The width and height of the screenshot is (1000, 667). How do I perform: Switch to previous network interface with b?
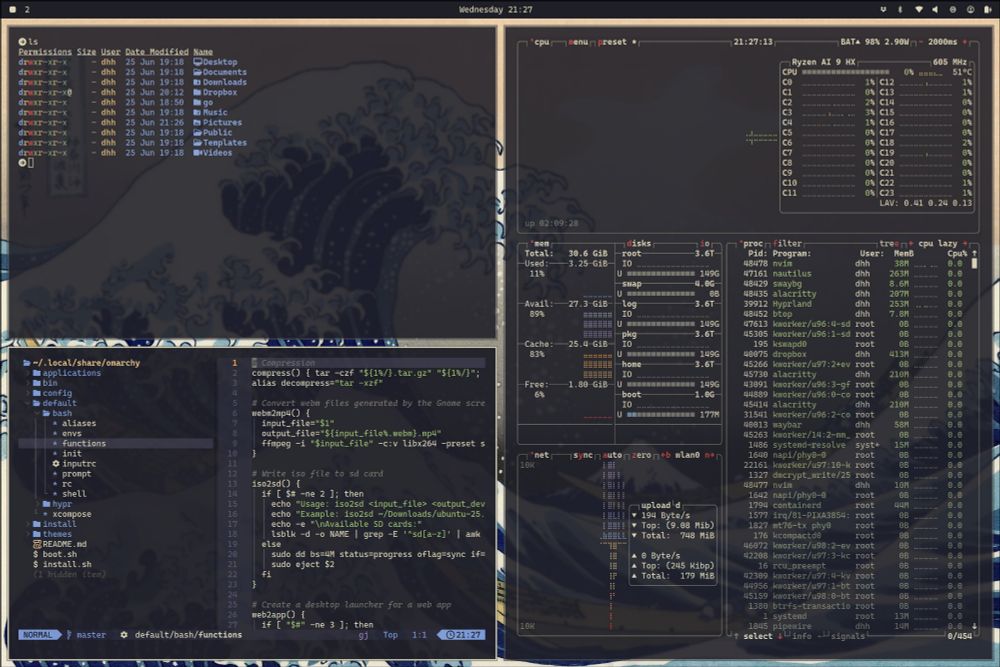click(x=665, y=455)
